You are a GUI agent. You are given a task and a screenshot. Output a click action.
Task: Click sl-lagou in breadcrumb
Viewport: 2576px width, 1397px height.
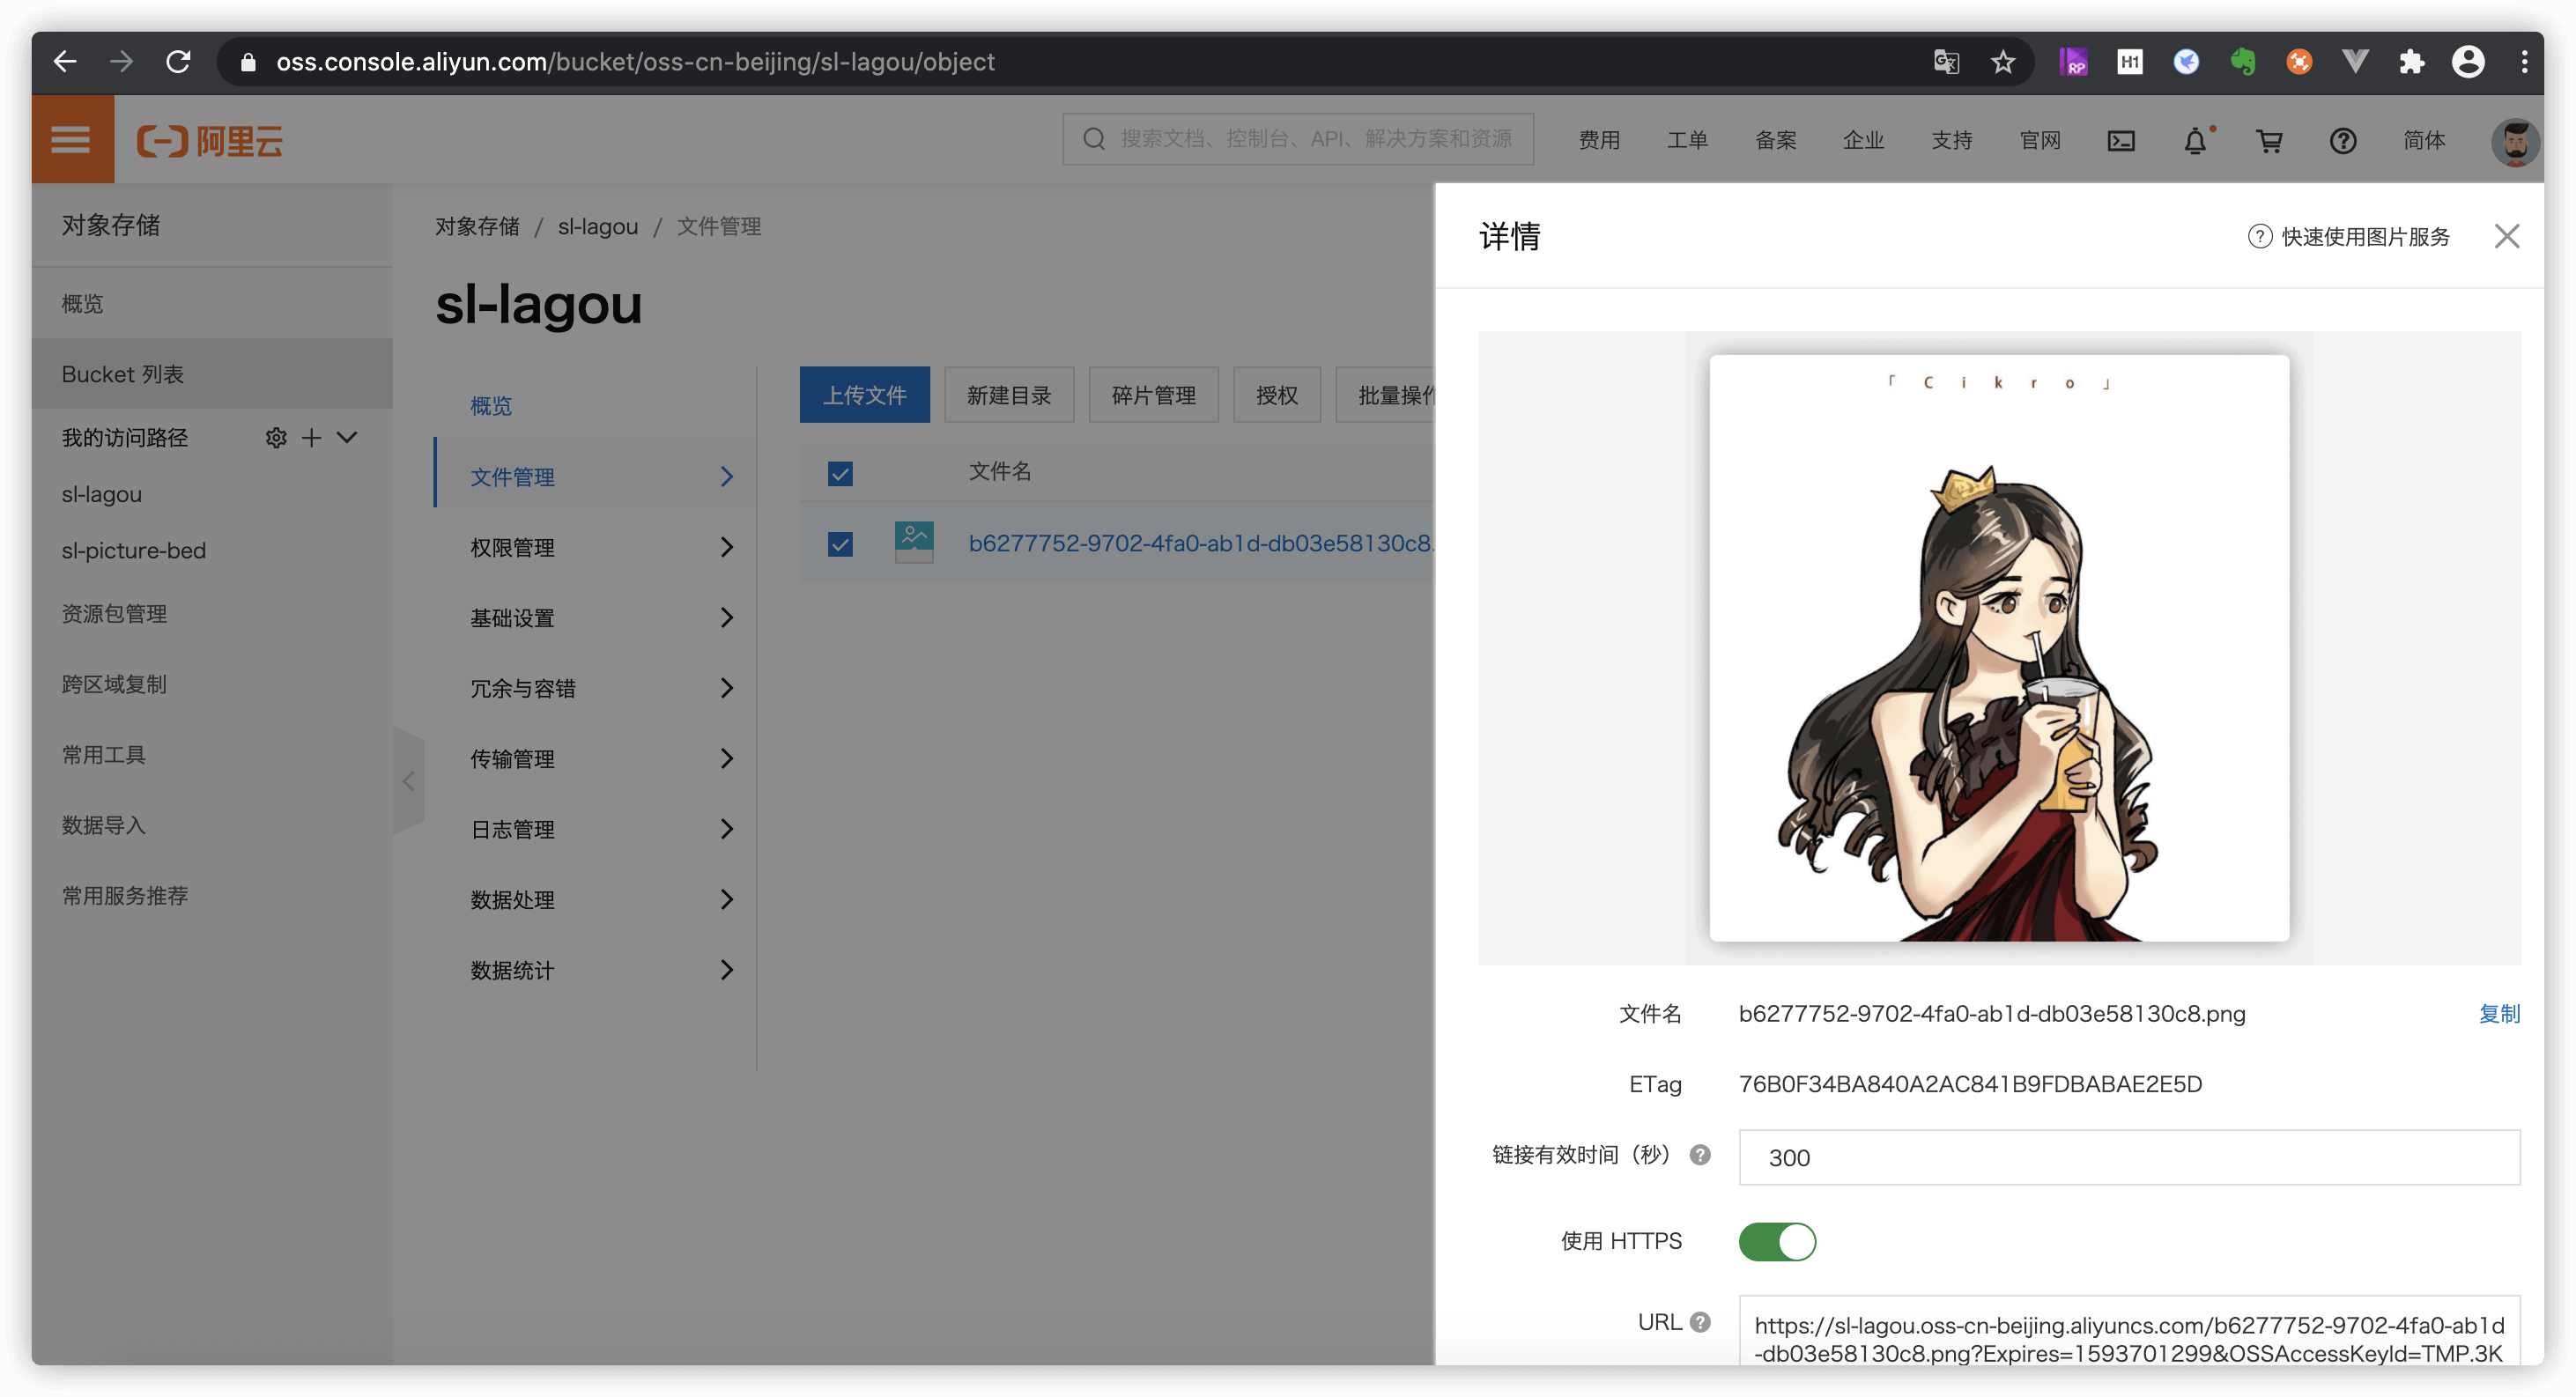pyautogui.click(x=598, y=226)
